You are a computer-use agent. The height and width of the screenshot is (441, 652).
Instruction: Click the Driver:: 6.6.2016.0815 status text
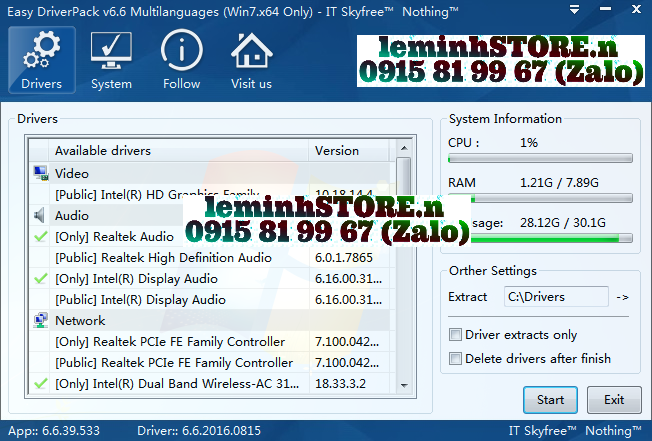click(199, 431)
